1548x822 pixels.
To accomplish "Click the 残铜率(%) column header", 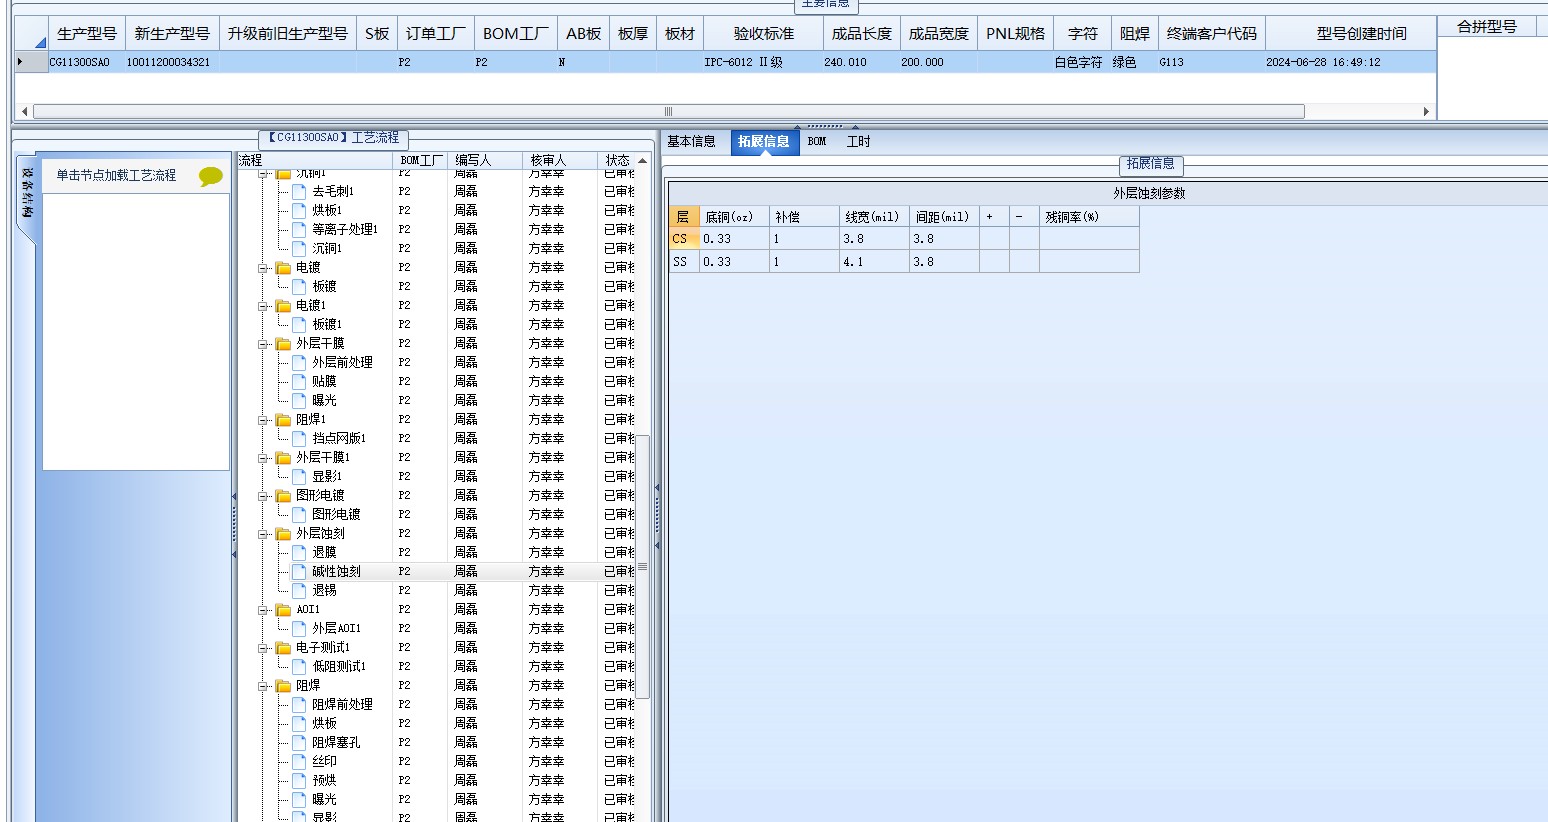I will point(1088,217).
